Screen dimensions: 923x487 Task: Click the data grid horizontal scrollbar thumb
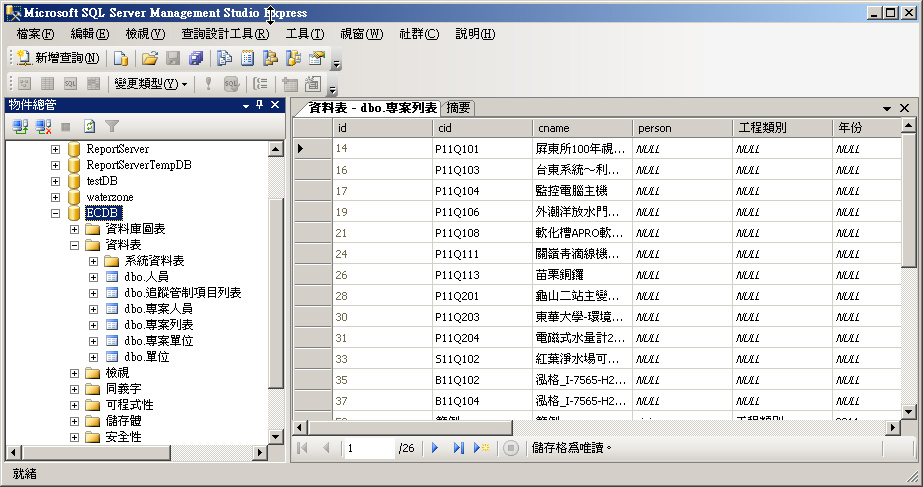click(410, 428)
